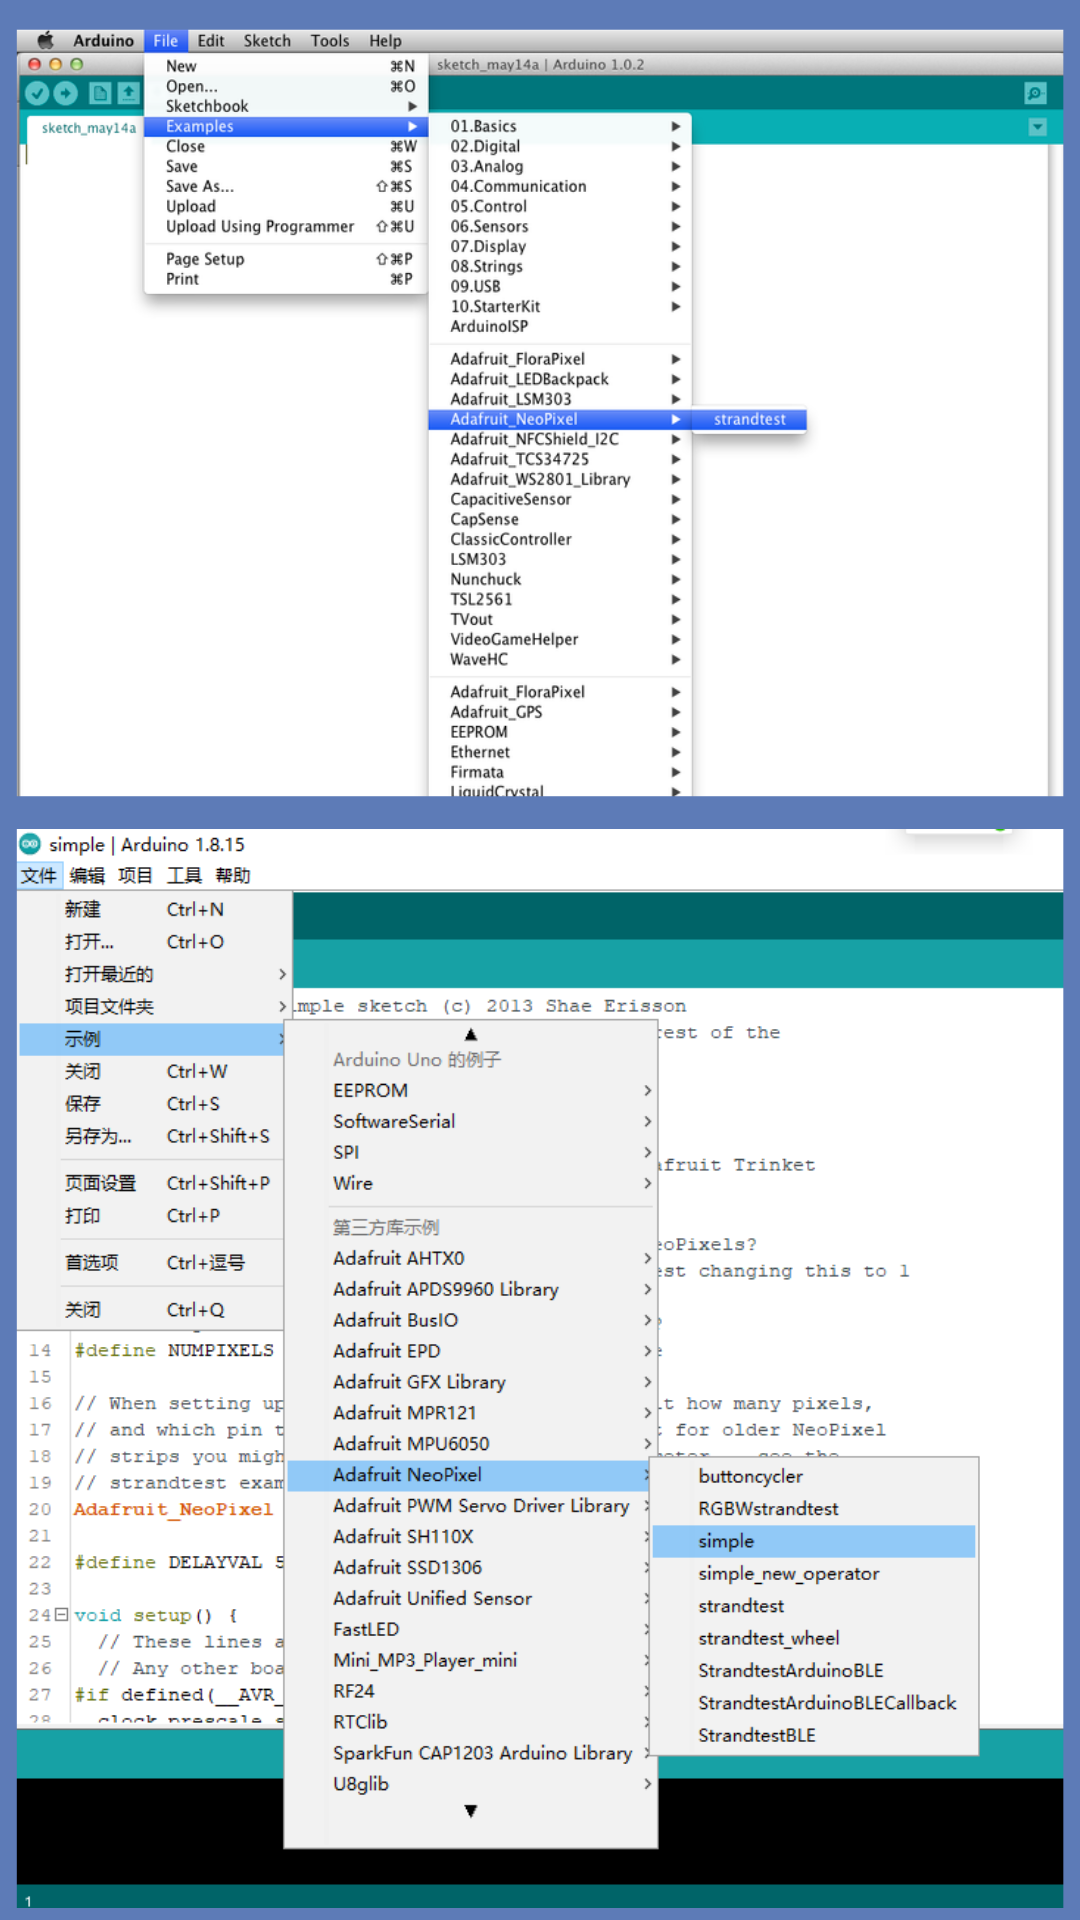1080x1920 pixels.
Task: Open the StrandtestBLE example
Action: pos(814,1735)
